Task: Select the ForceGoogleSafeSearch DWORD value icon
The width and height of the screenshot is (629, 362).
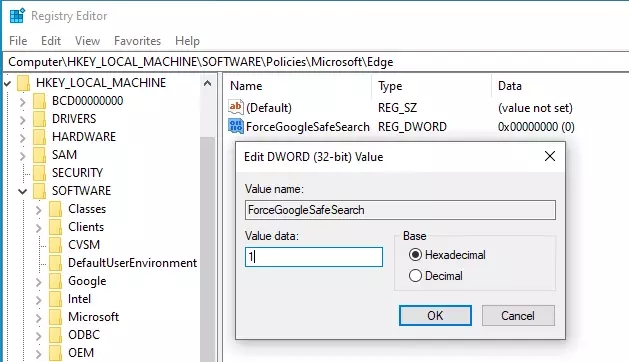Action: (x=236, y=126)
